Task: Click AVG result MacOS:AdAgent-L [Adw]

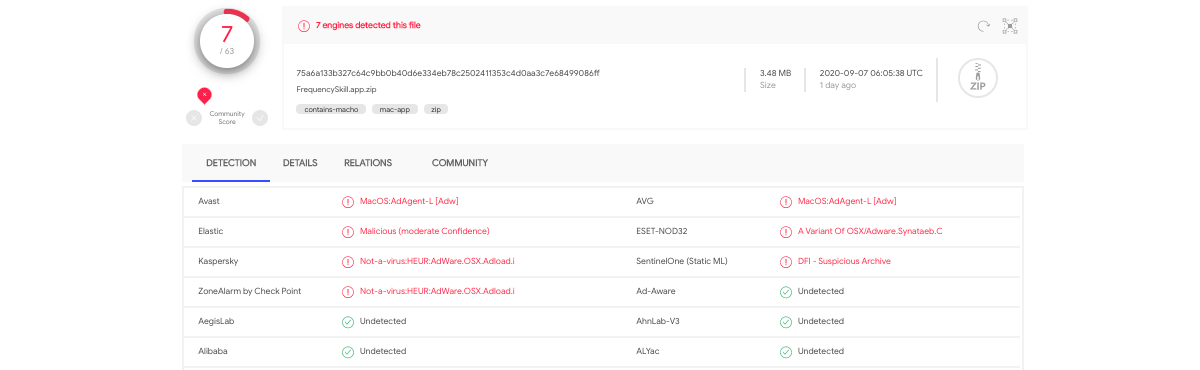Action: [847, 201]
